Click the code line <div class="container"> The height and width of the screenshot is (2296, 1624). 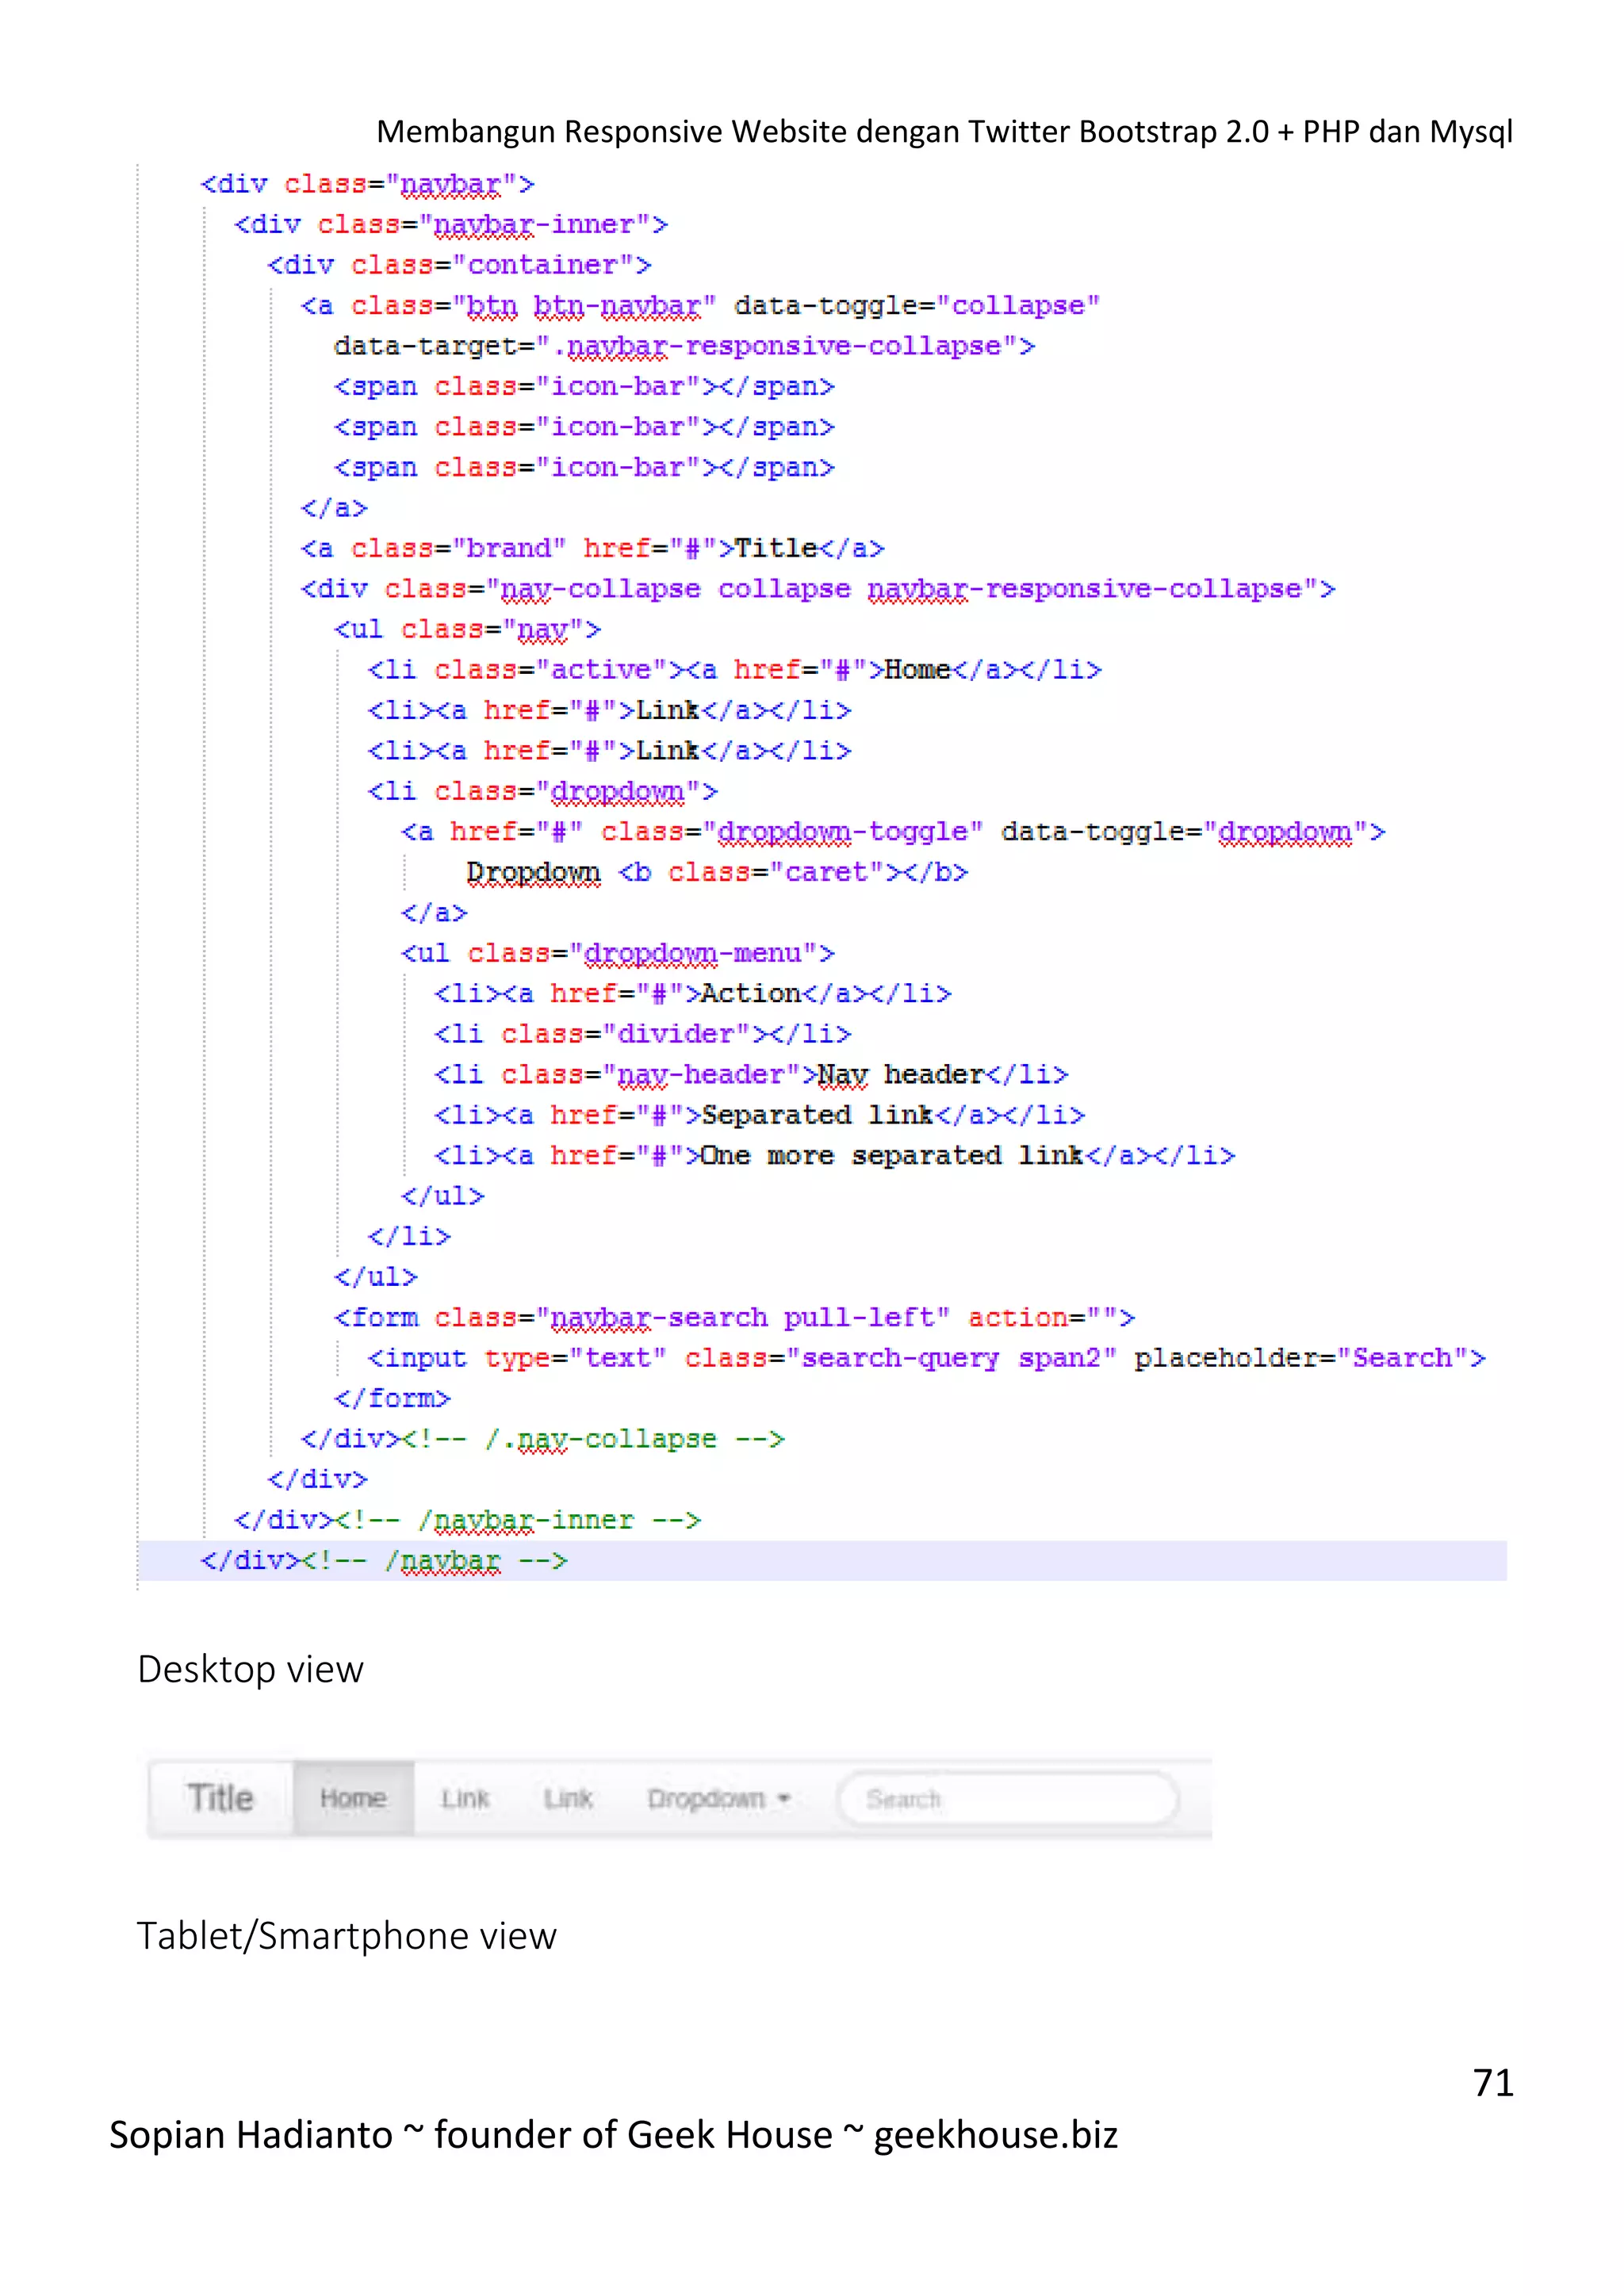[x=459, y=265]
